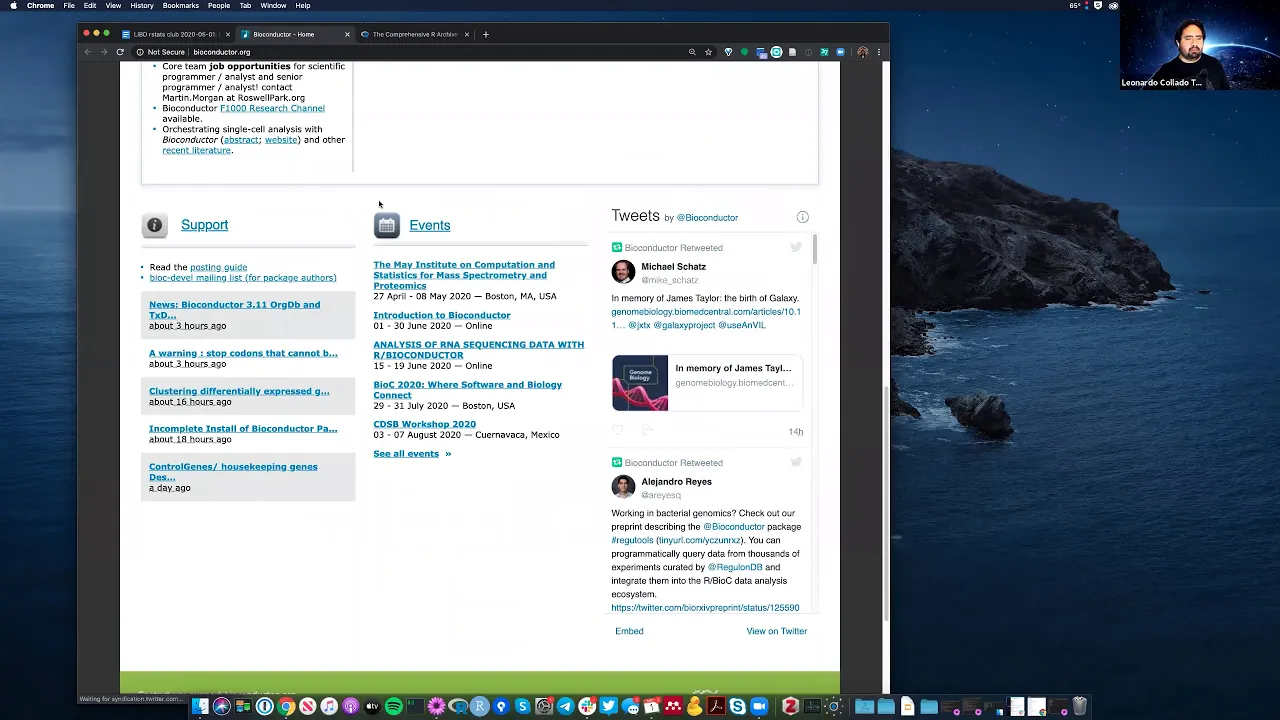
Task: Open the File menu
Action: (69, 6)
